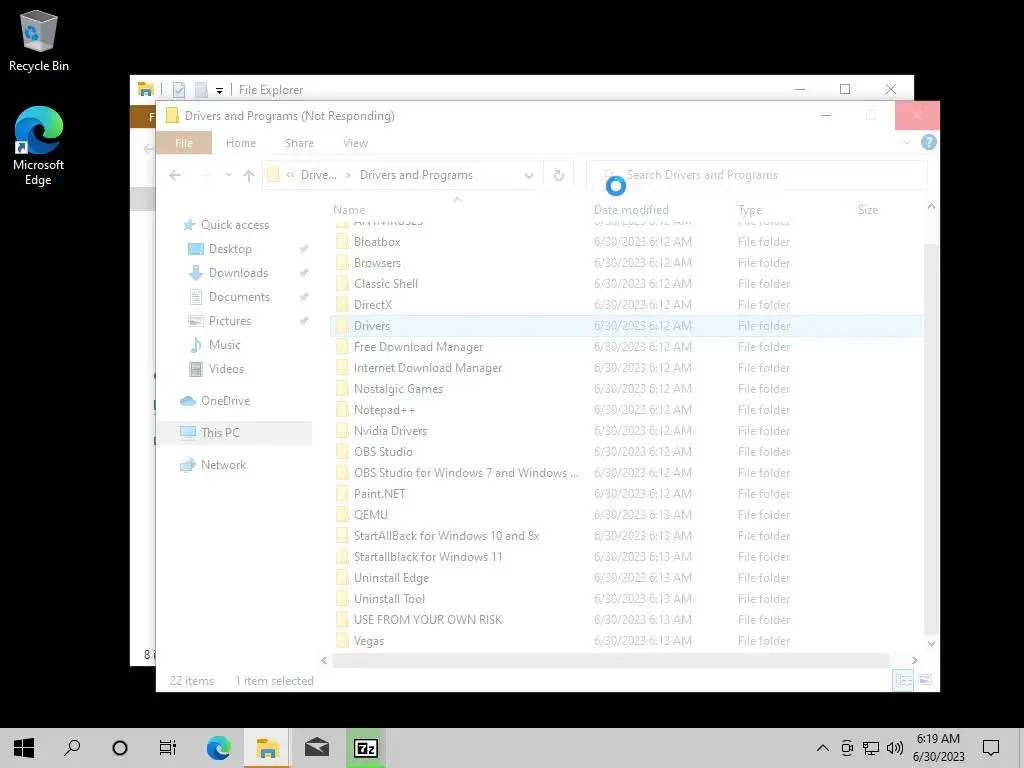Select the Classic Shell folder

385,283
